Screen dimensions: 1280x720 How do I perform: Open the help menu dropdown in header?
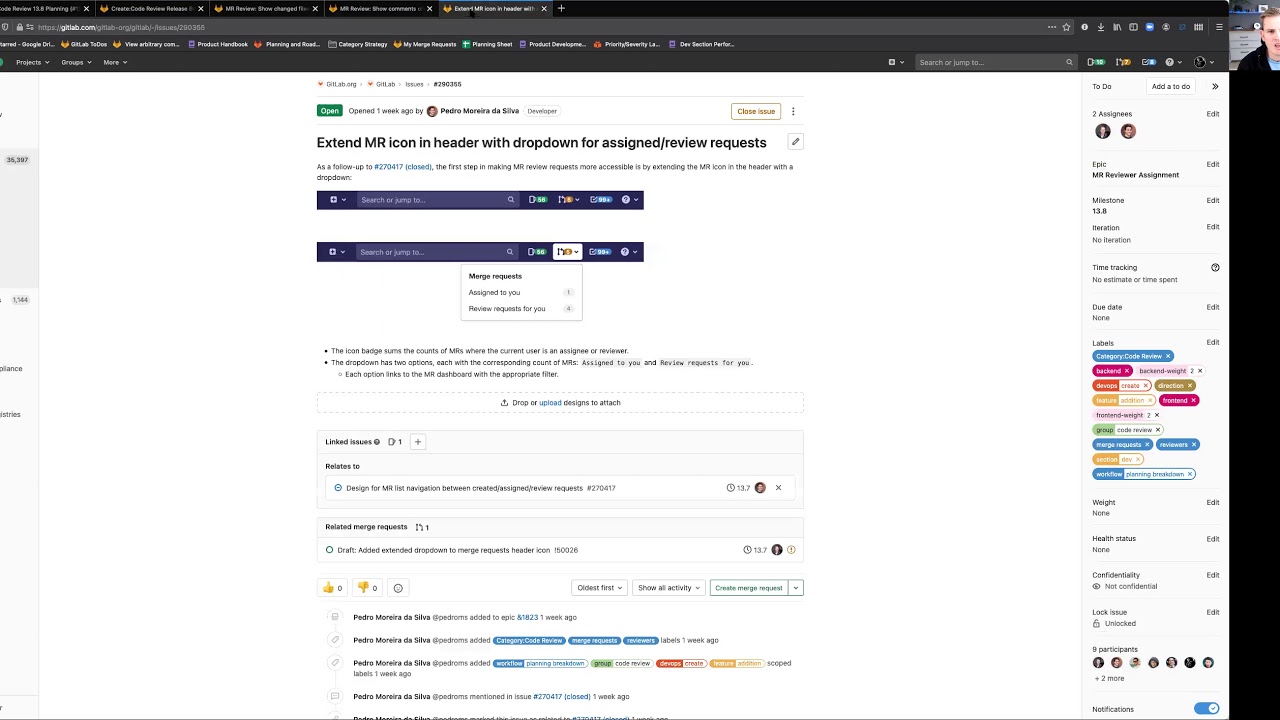pyautogui.click(x=1173, y=62)
